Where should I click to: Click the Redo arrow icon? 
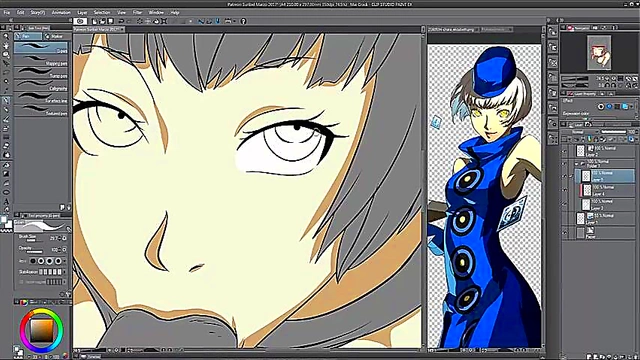point(129,21)
